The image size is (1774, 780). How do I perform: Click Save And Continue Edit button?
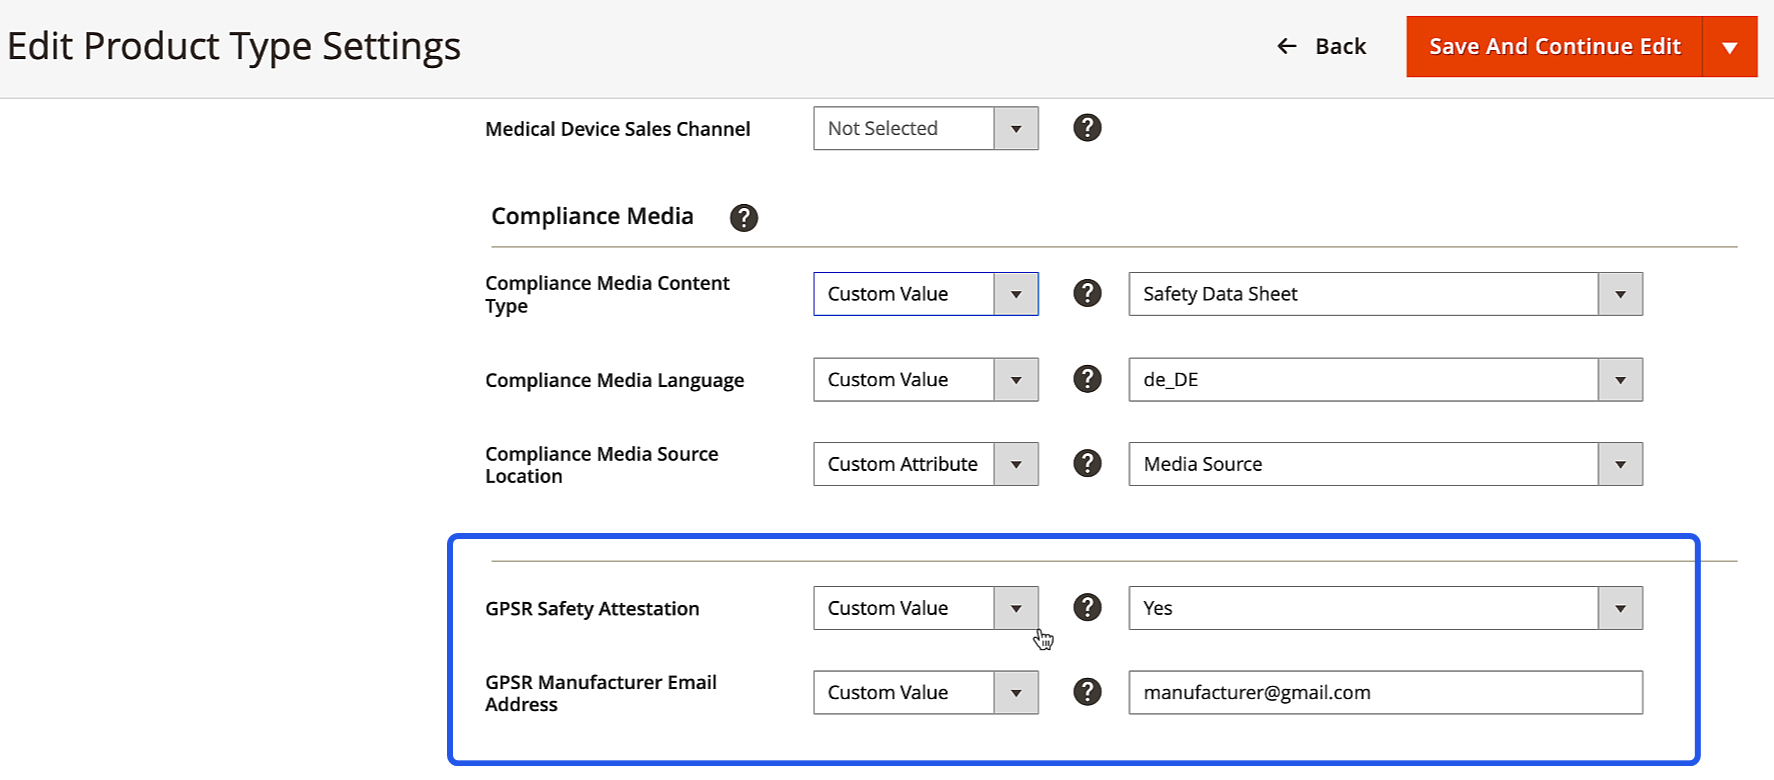pos(1554,46)
